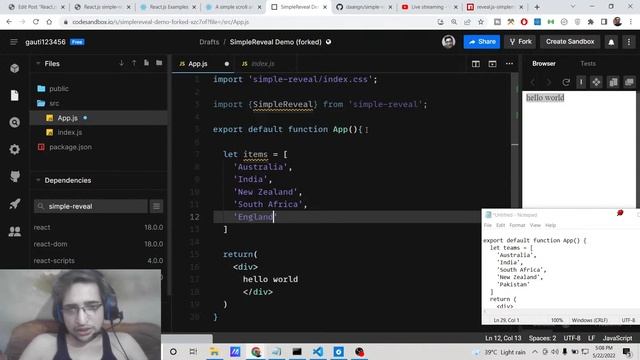The width and height of the screenshot is (640, 360).
Task: Open the Sandbox Info cube icon
Action: click(x=15, y=68)
